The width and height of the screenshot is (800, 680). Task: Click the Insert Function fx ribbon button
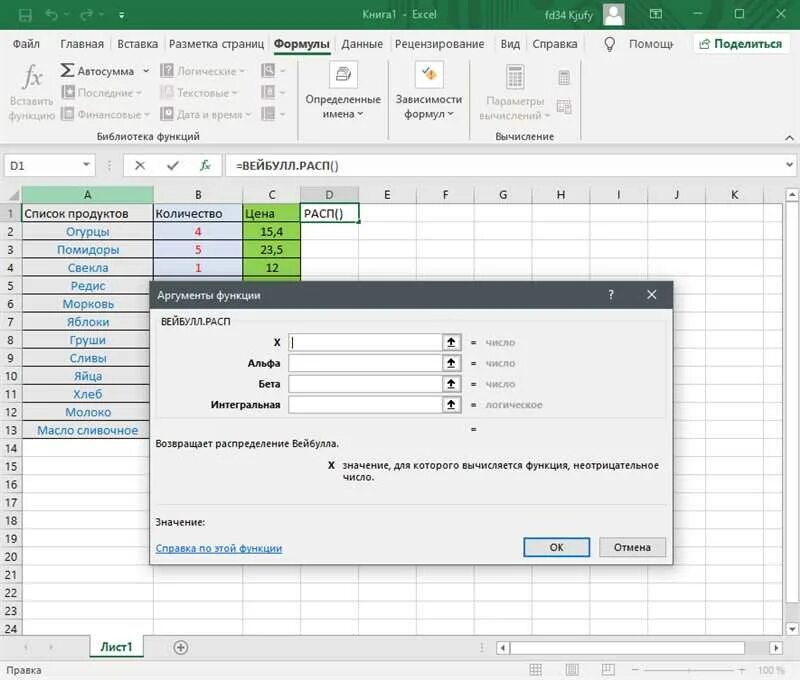32,92
